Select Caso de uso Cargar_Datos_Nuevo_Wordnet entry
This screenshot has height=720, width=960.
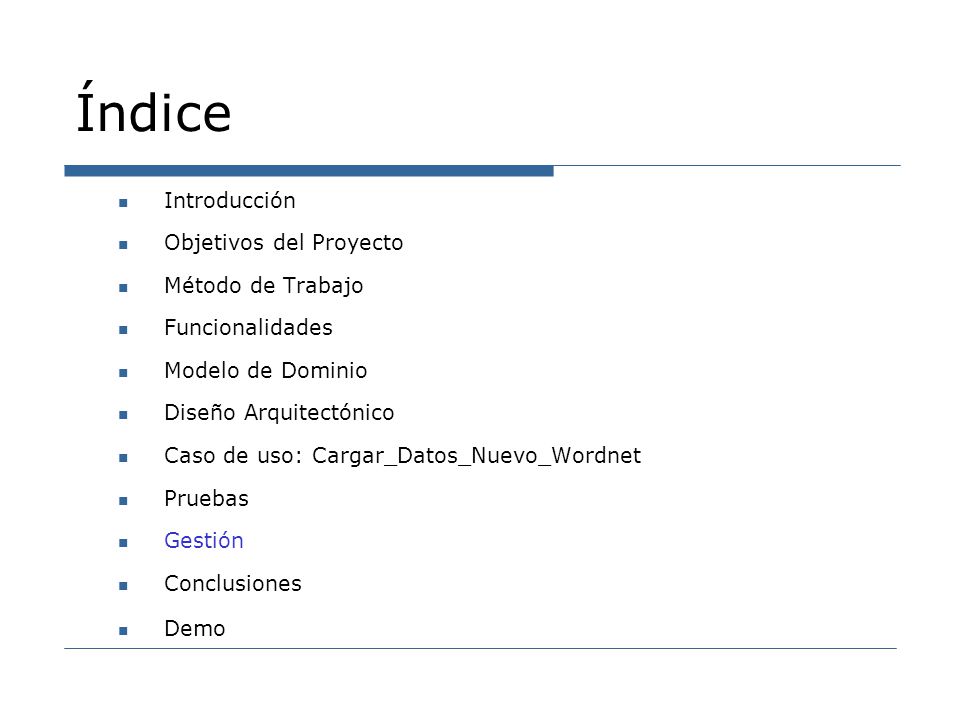pyautogui.click(x=402, y=456)
